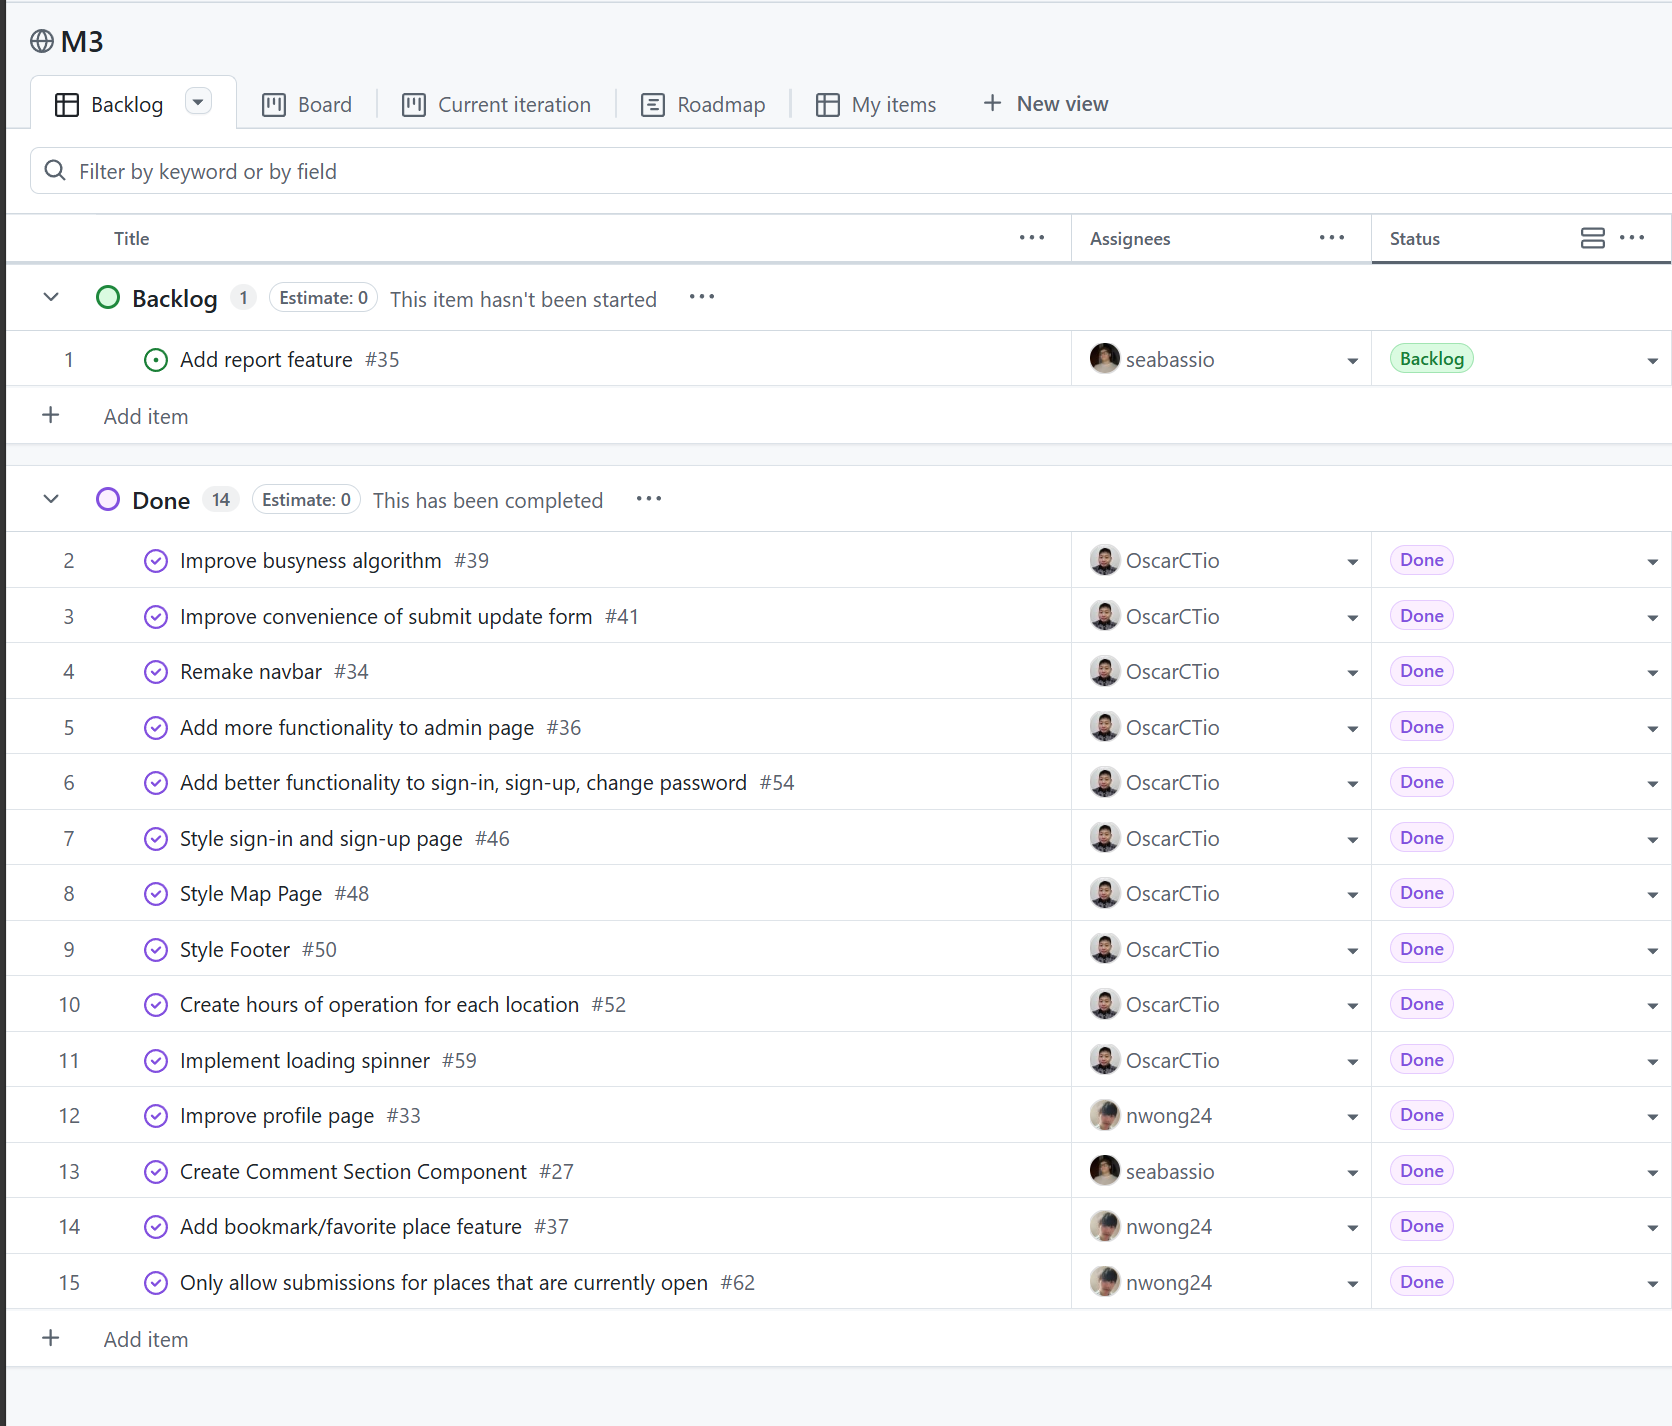
Task: Open assignee dropdown for Style Footer
Action: pyautogui.click(x=1352, y=951)
